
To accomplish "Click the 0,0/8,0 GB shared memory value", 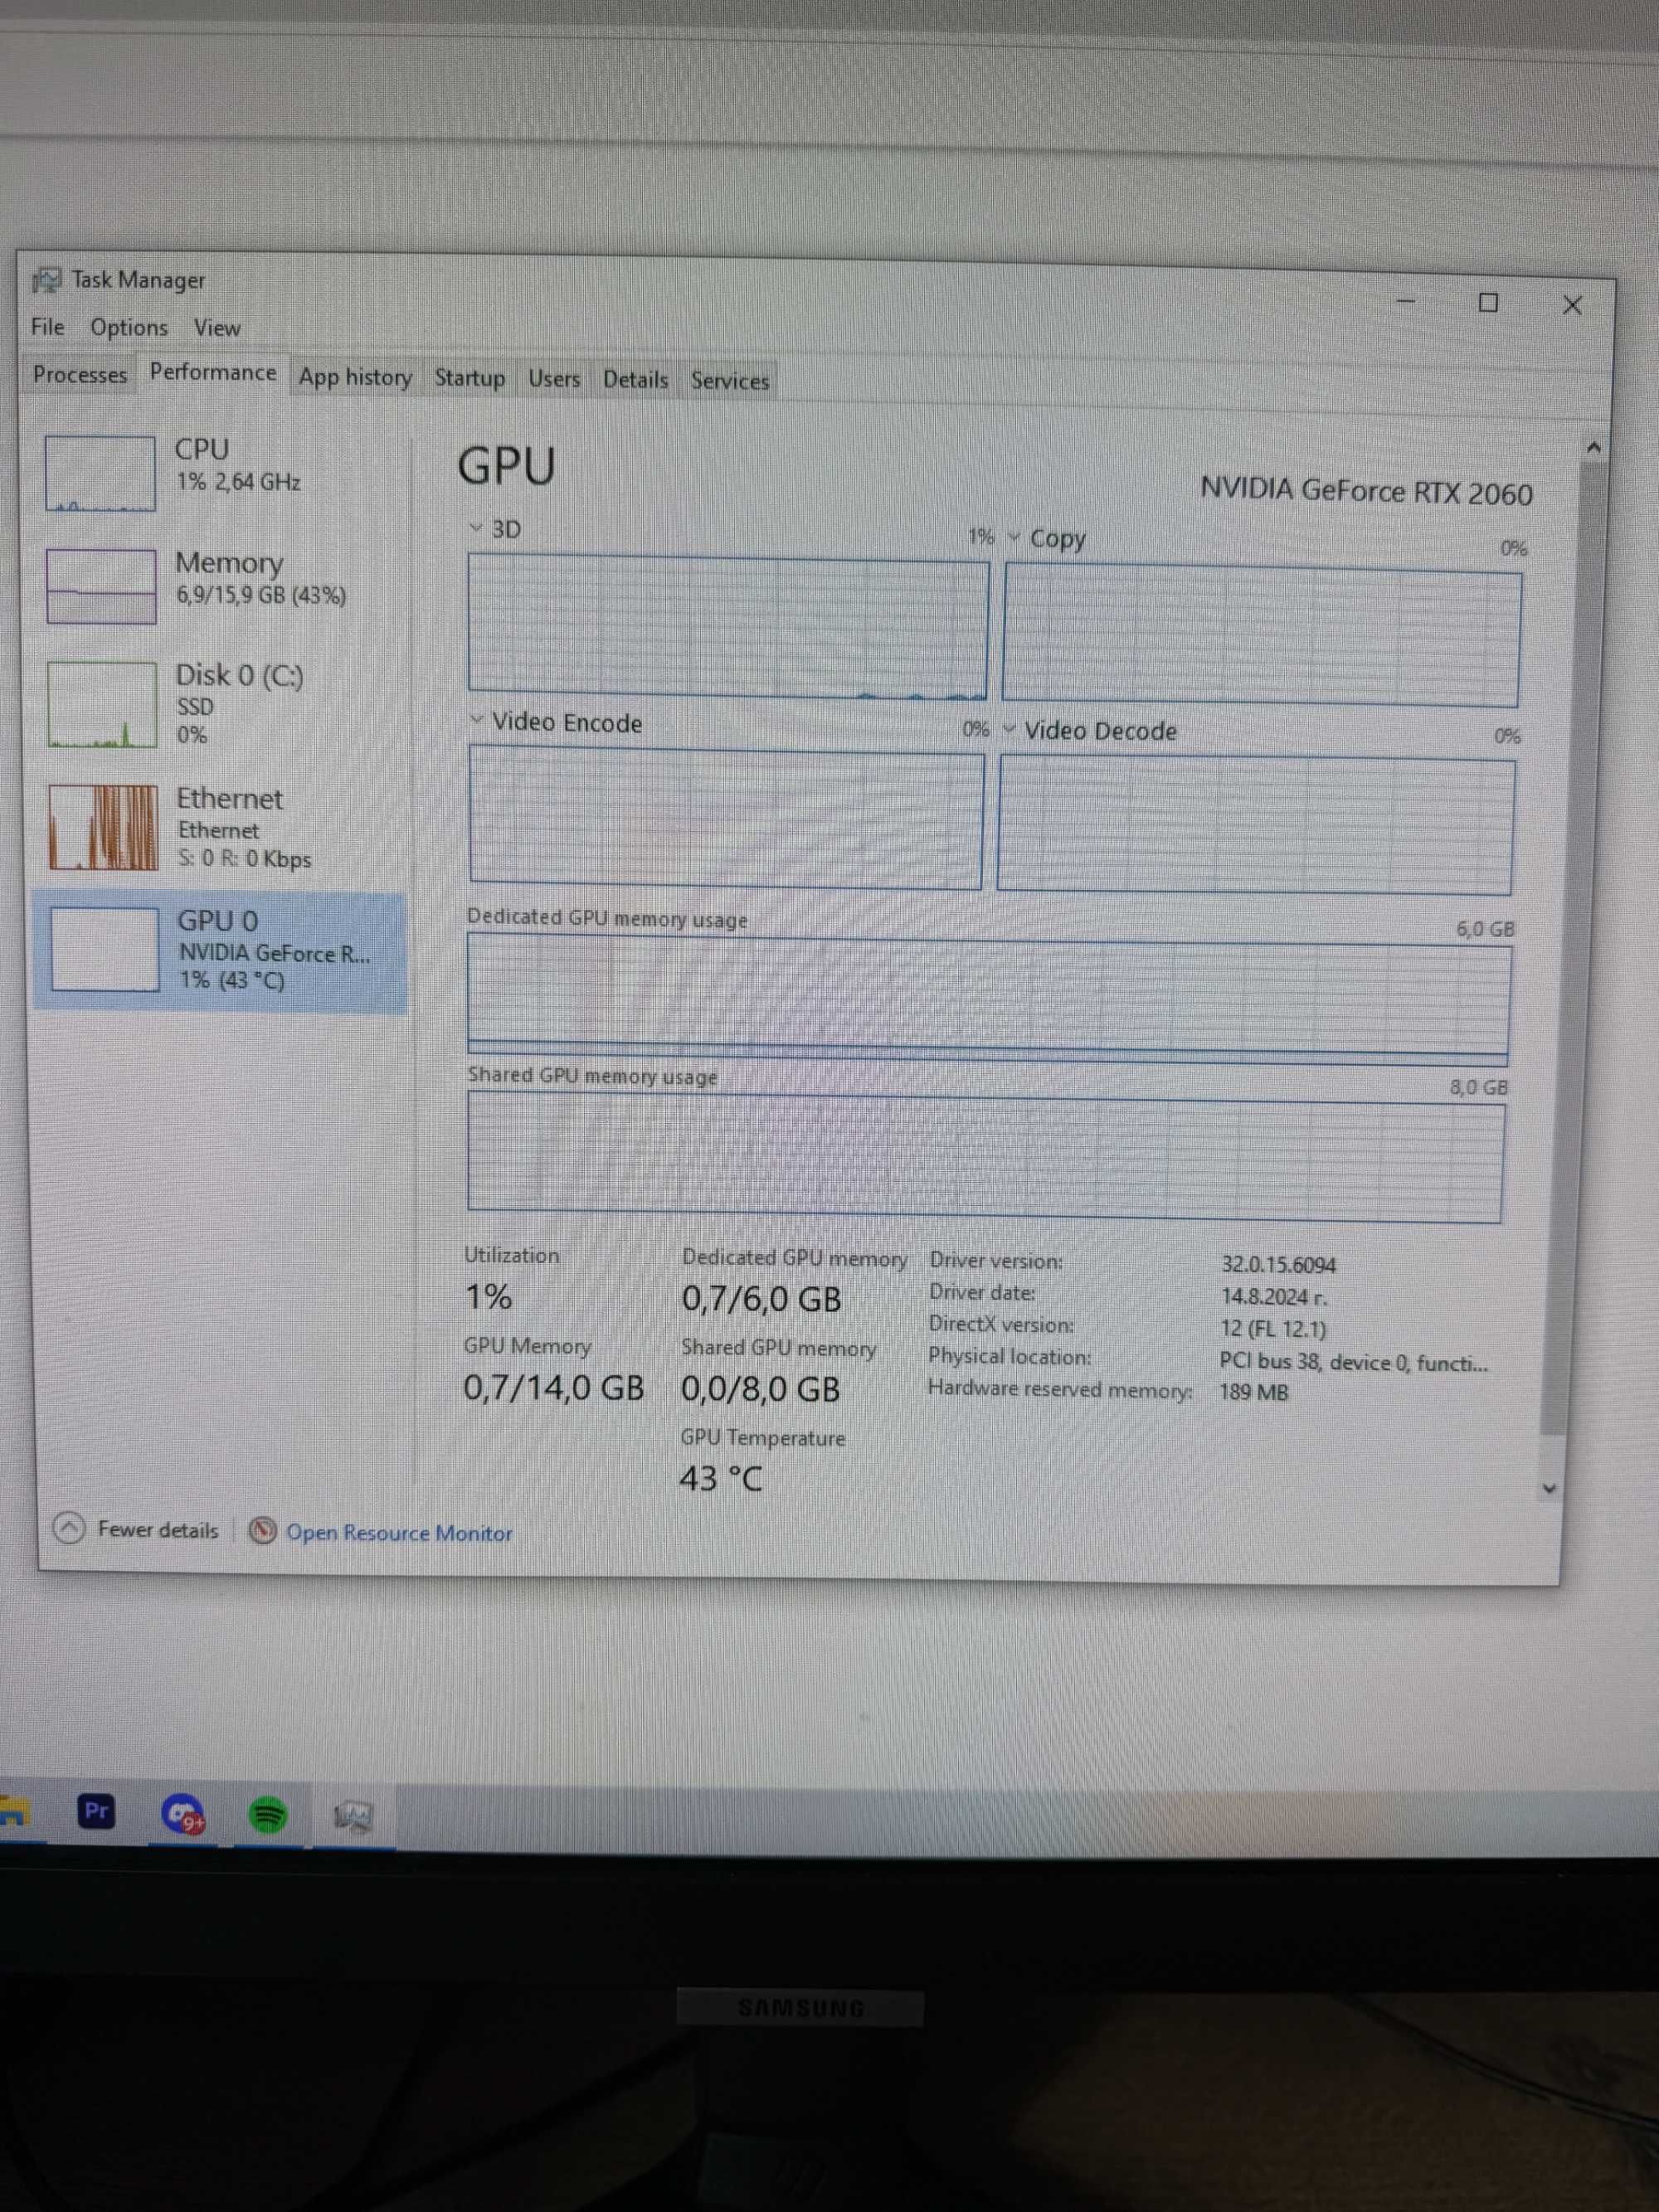I will click(x=760, y=1389).
